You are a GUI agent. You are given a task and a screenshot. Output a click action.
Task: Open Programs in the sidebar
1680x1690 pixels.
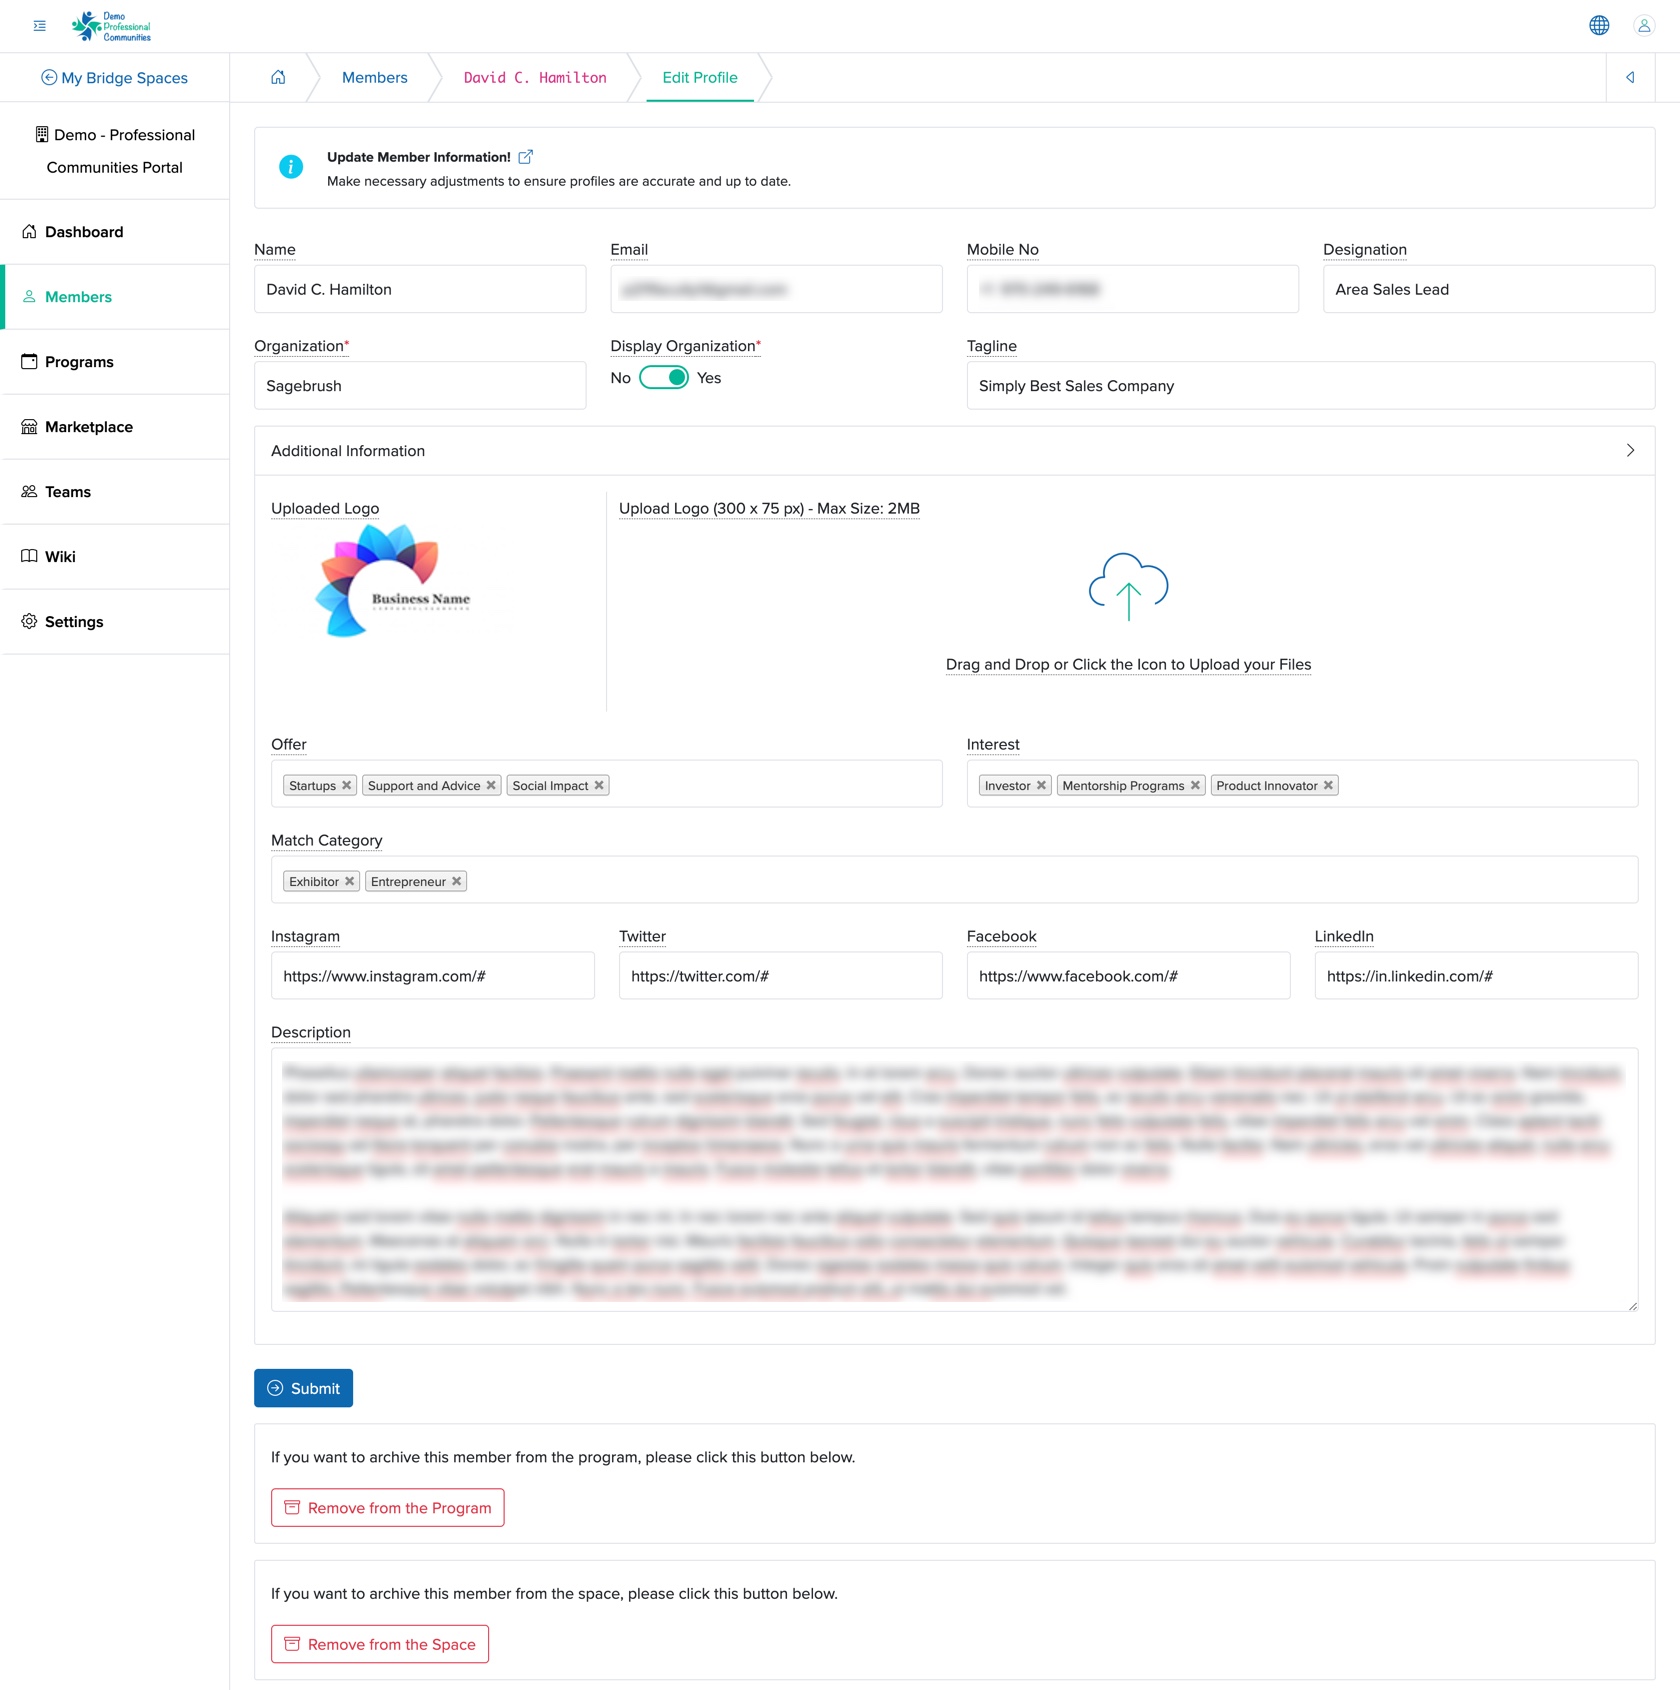point(115,362)
